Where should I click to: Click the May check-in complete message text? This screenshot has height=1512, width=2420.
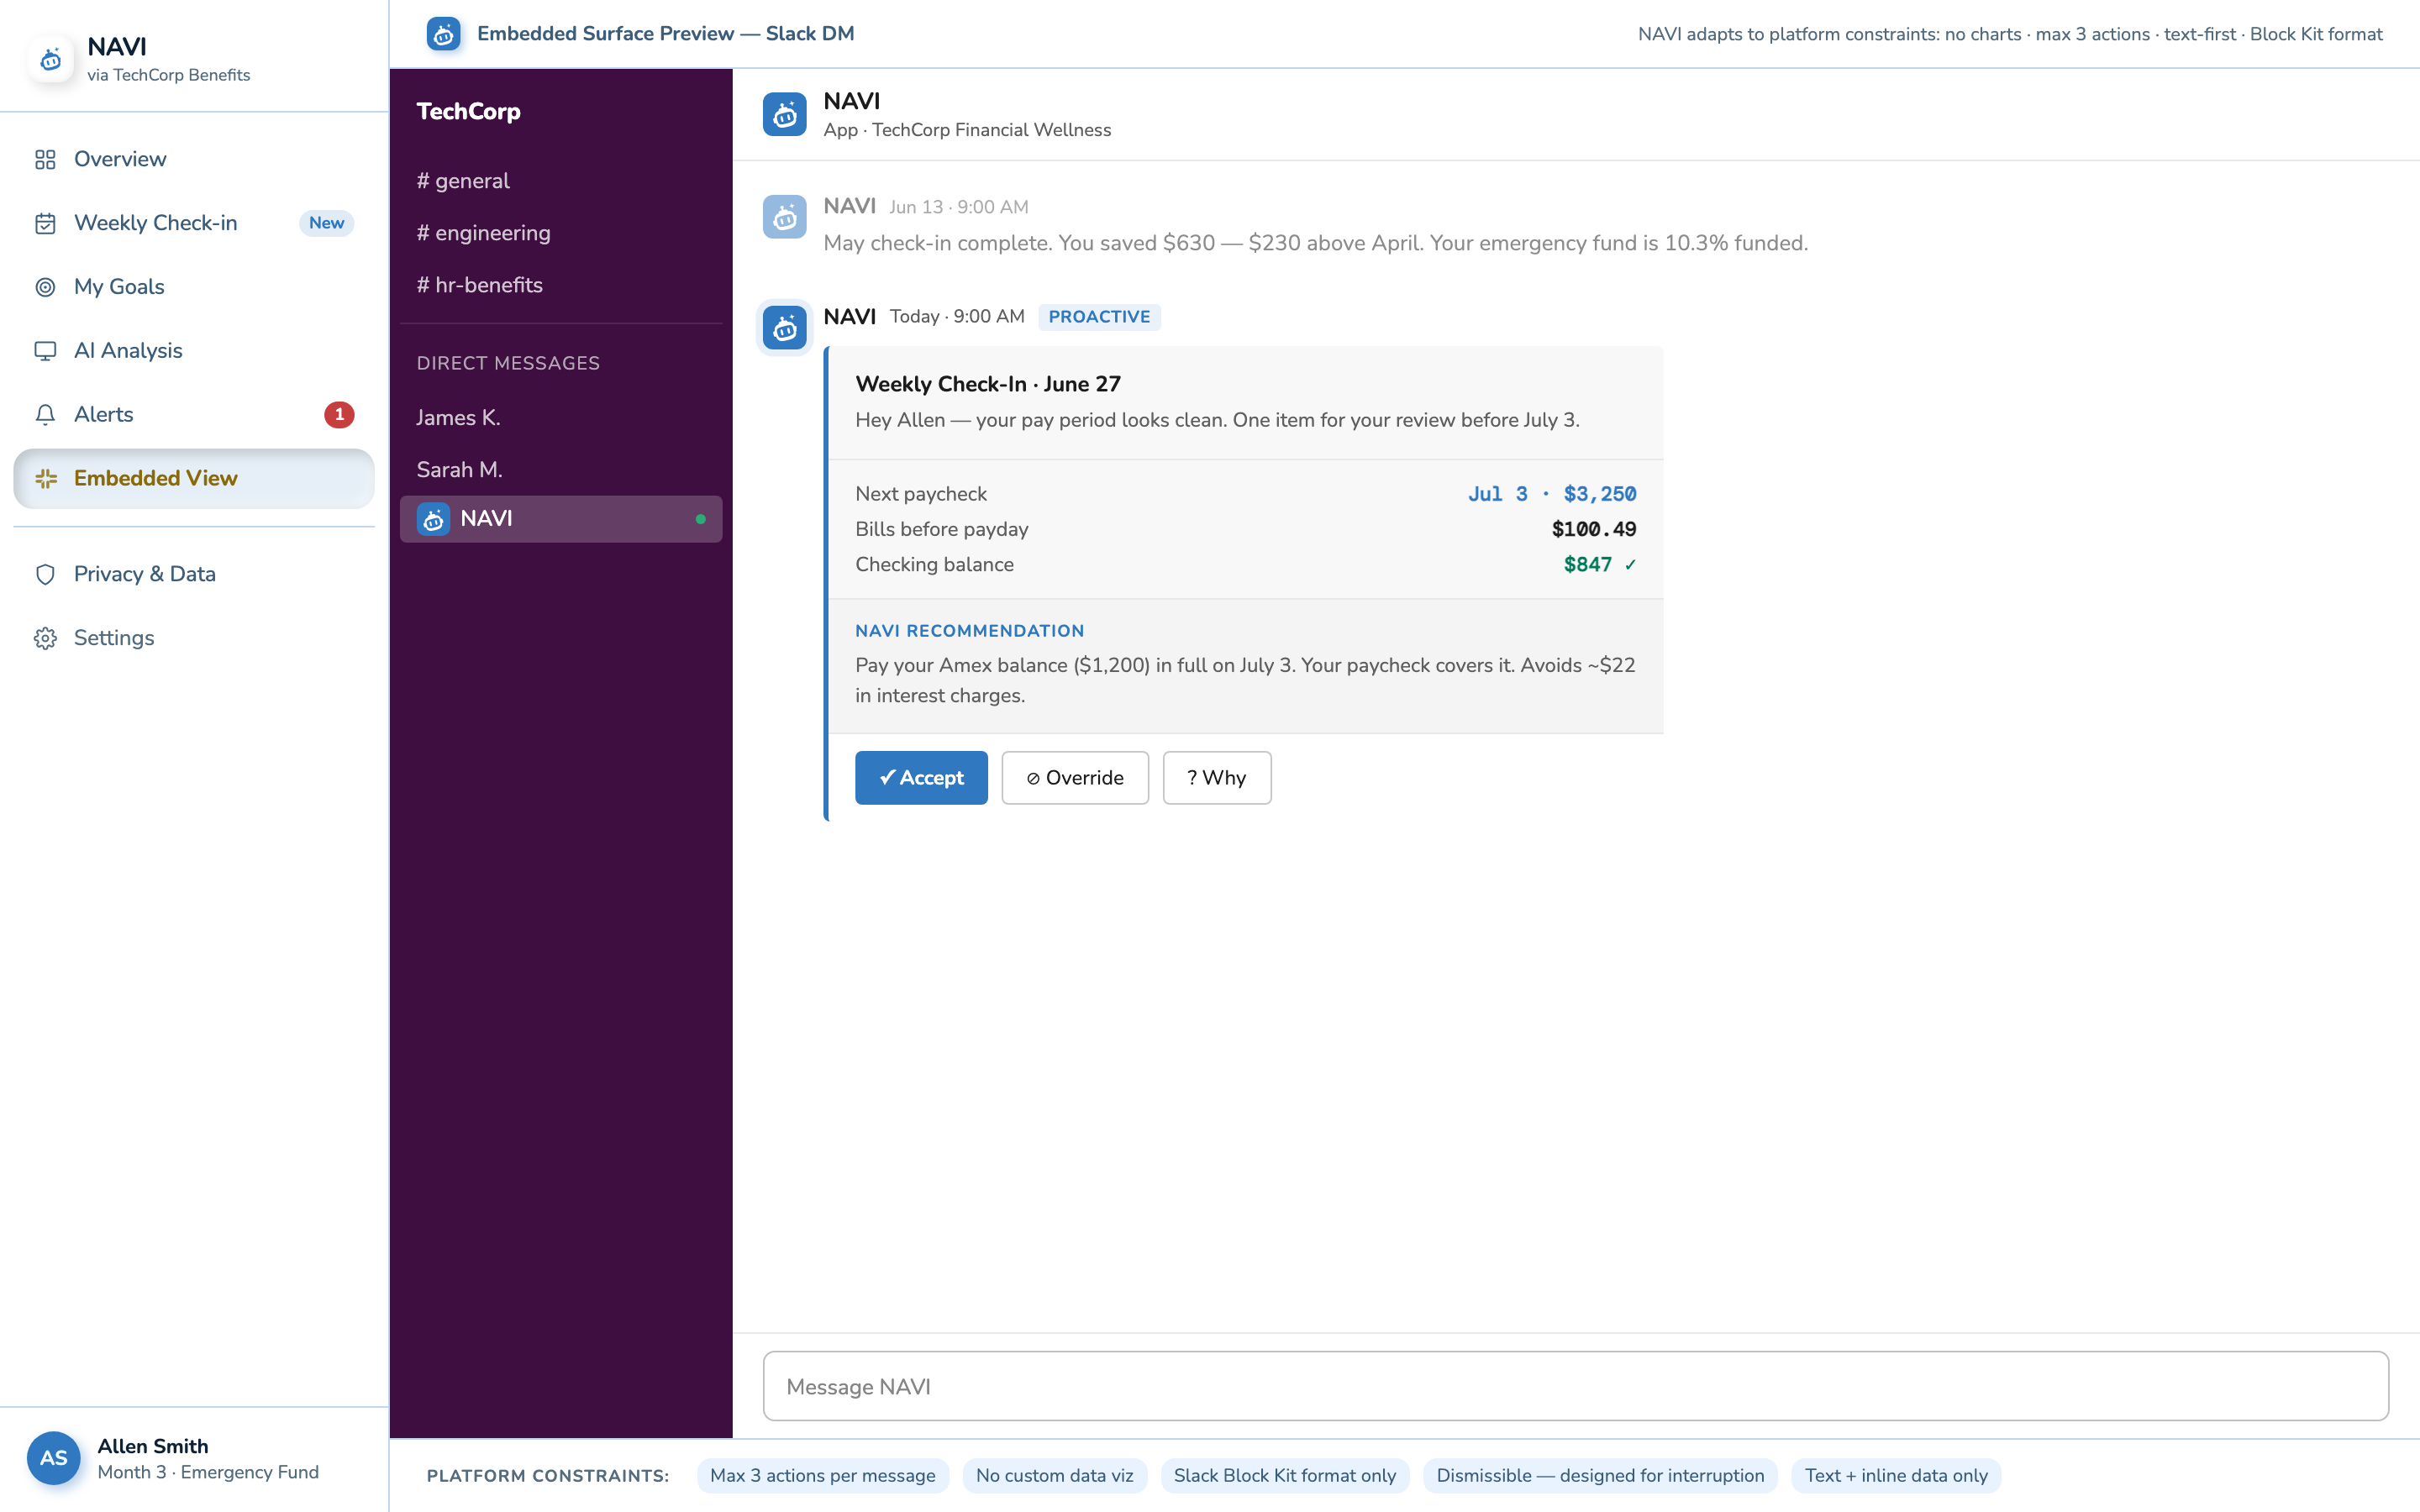1315,243
